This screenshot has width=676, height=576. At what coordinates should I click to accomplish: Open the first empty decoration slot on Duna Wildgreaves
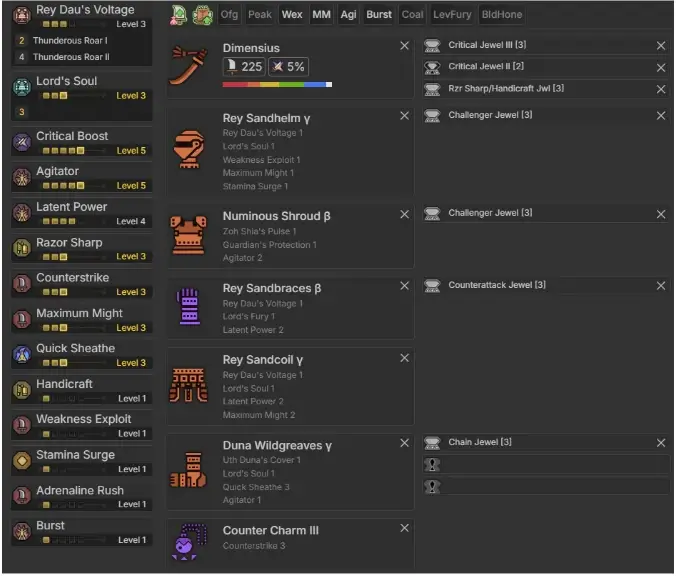point(546,465)
